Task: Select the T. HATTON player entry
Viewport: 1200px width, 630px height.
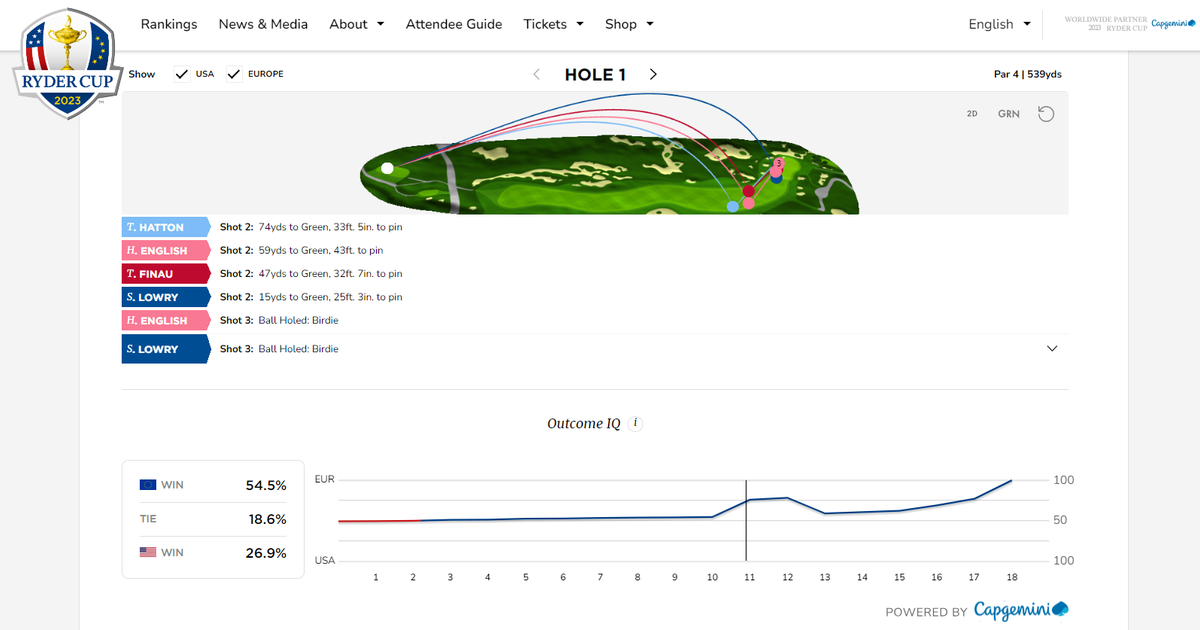Action: click(165, 227)
